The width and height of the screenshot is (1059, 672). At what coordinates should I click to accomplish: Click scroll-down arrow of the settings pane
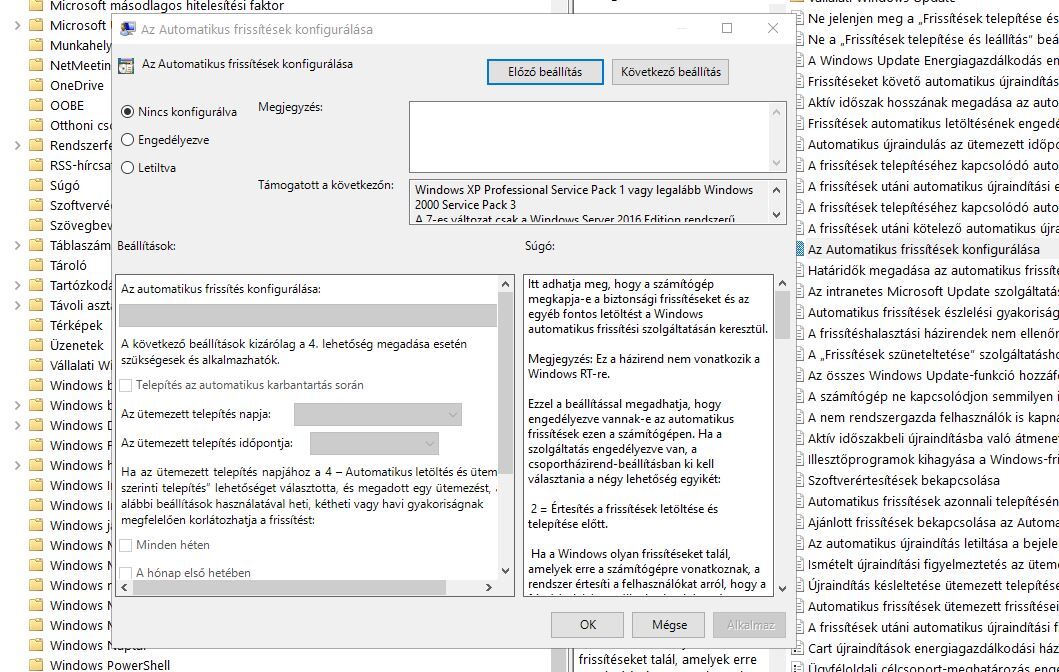[x=506, y=571]
